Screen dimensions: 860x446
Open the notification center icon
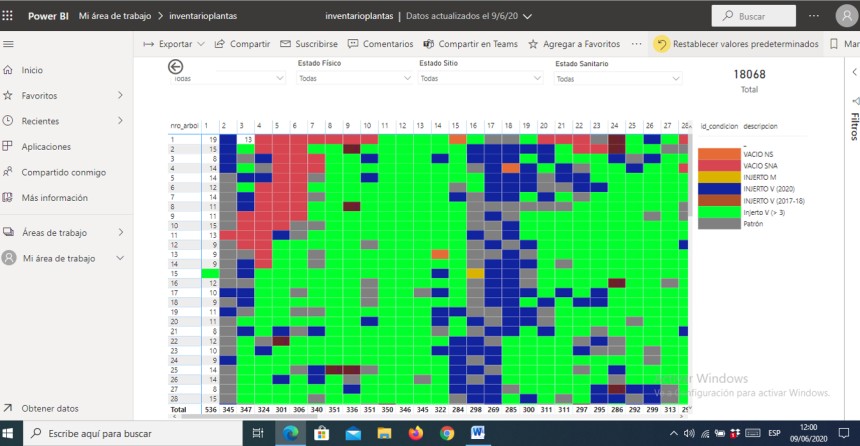[844, 433]
